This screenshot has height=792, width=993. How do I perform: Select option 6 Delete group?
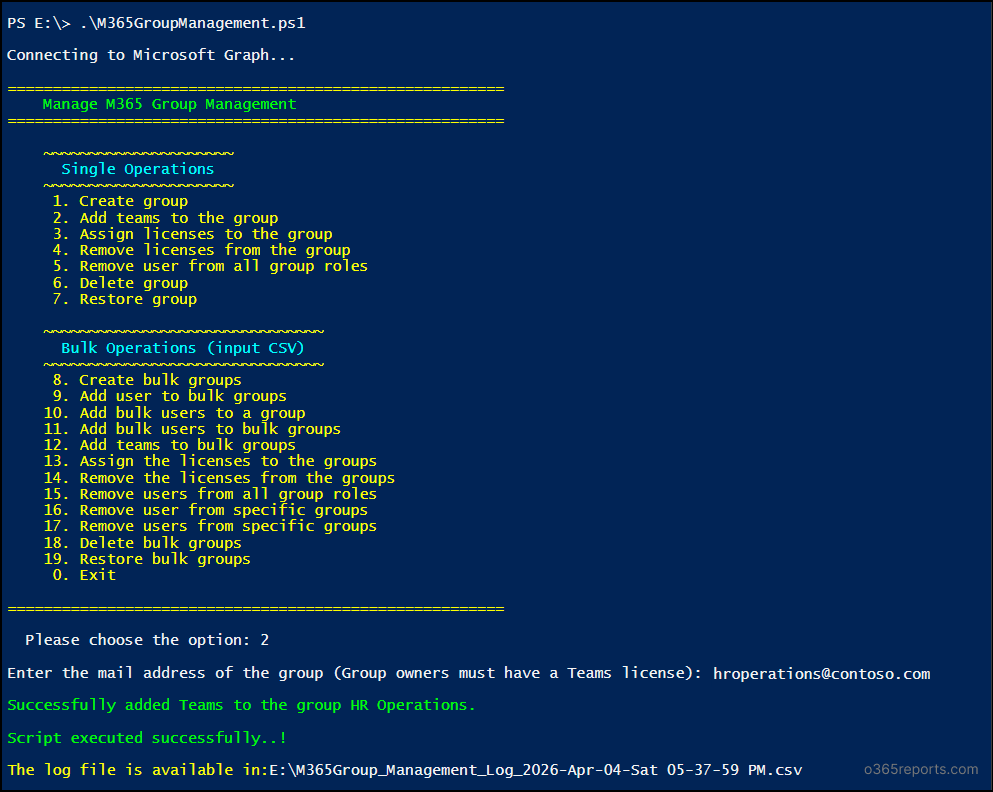130,282
